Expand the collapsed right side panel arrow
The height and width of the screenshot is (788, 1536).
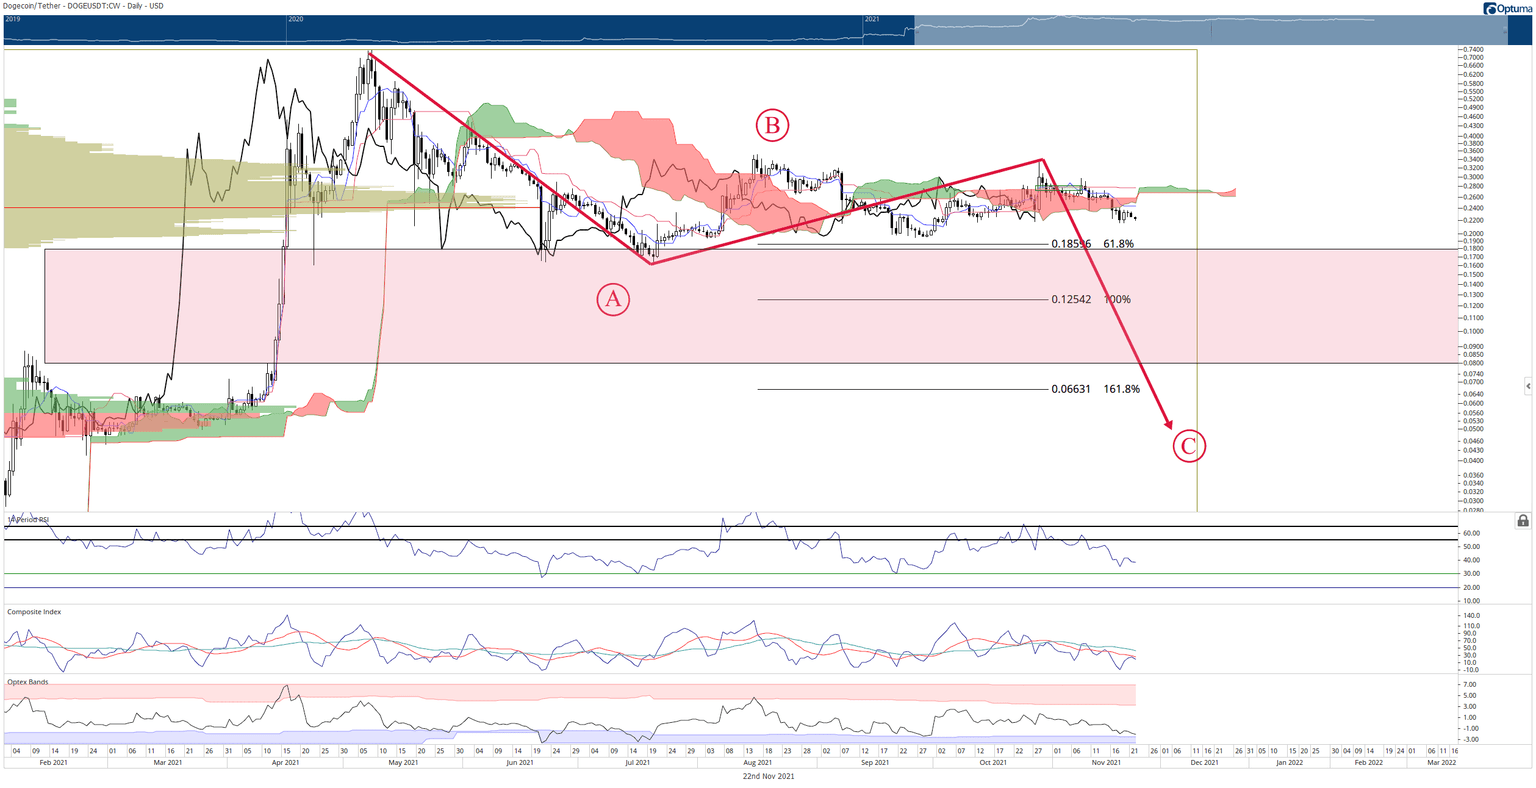[1528, 385]
